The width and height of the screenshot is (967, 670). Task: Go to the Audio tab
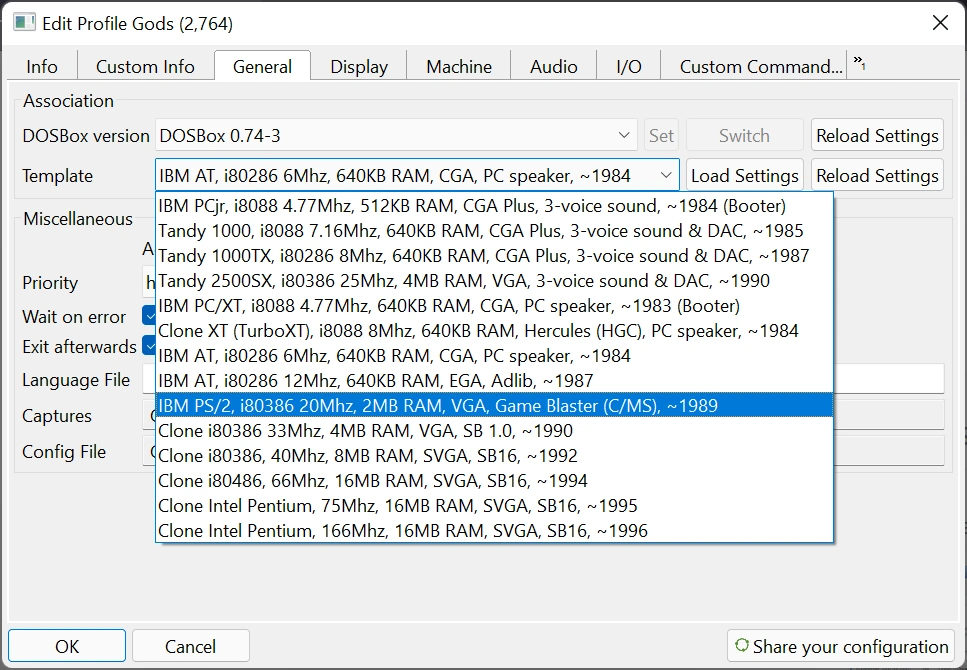click(554, 67)
